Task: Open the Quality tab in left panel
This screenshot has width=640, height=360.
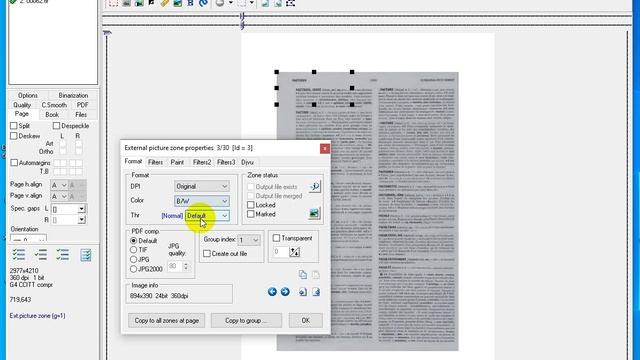Action: pyautogui.click(x=22, y=105)
